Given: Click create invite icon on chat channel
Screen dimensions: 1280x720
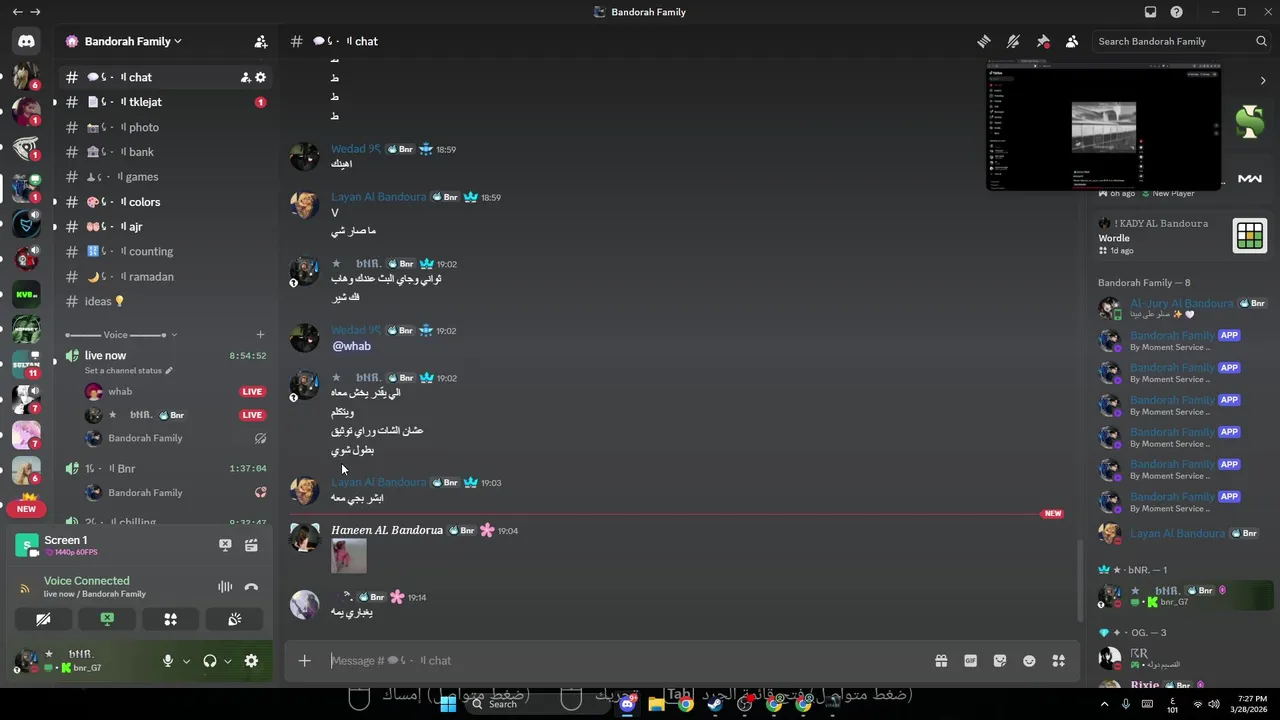Looking at the screenshot, I should (x=245, y=77).
